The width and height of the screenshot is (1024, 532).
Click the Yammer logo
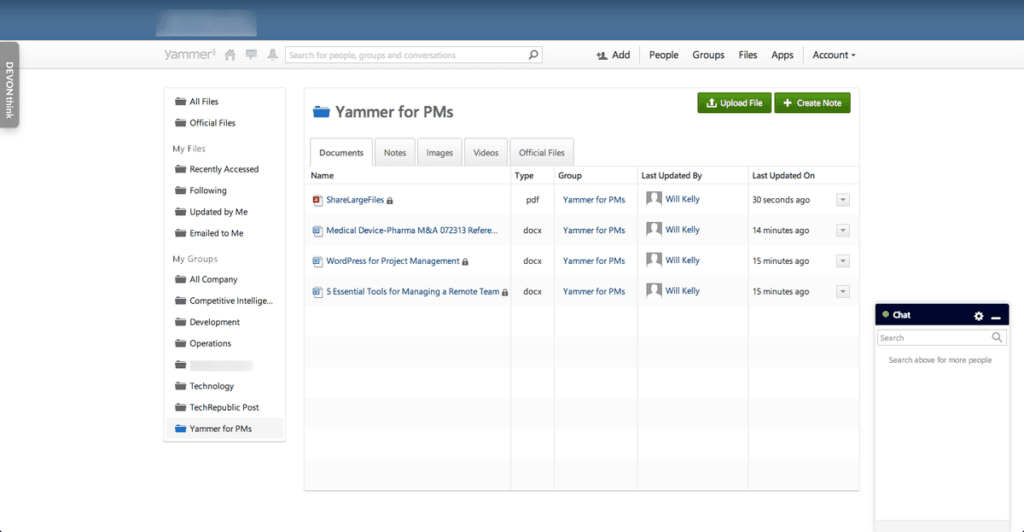click(x=189, y=54)
